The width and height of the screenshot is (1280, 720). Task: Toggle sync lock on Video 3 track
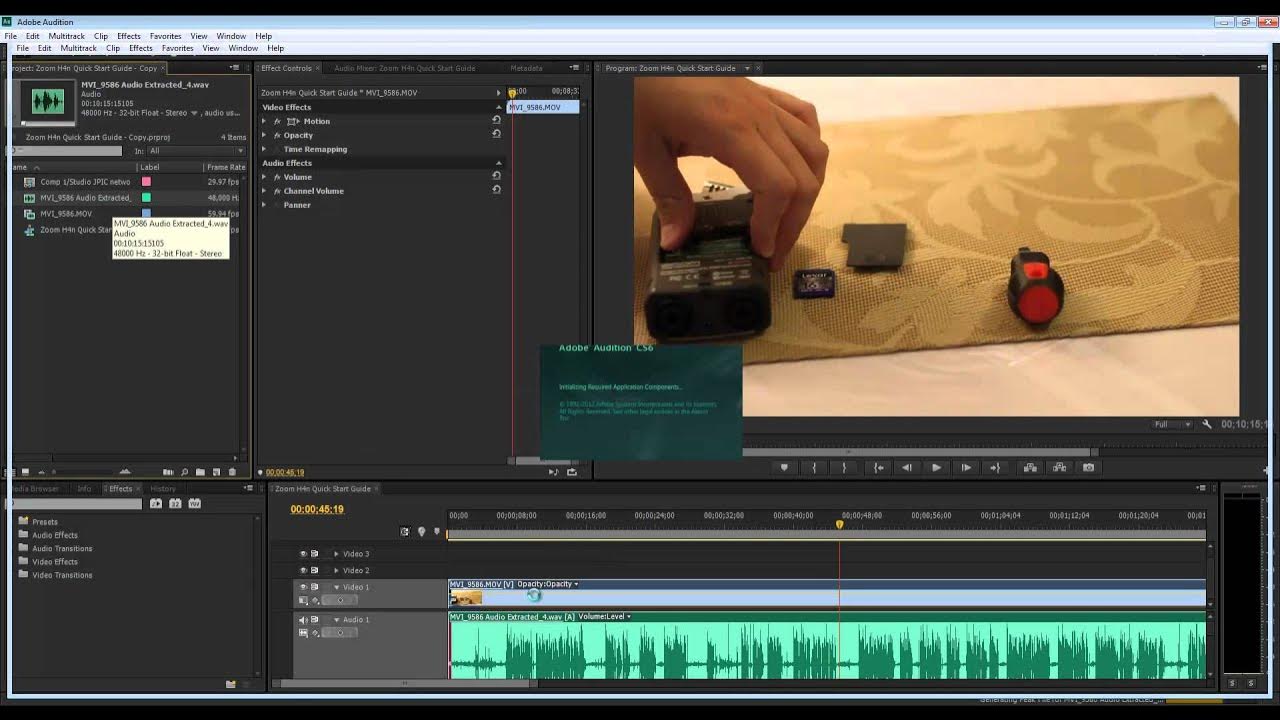coord(315,553)
